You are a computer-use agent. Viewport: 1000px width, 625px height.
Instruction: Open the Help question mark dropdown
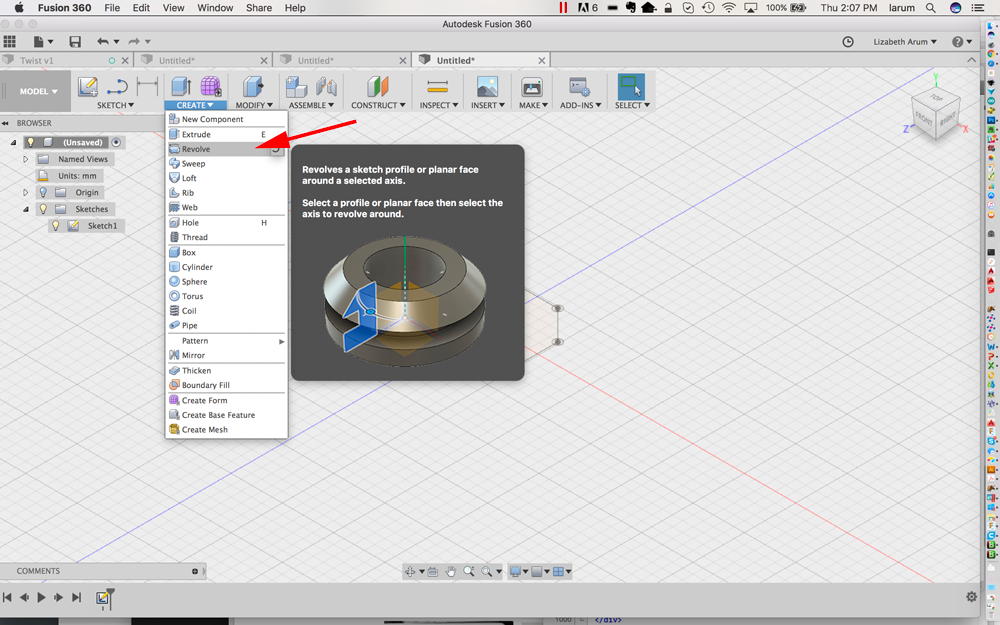click(x=962, y=42)
